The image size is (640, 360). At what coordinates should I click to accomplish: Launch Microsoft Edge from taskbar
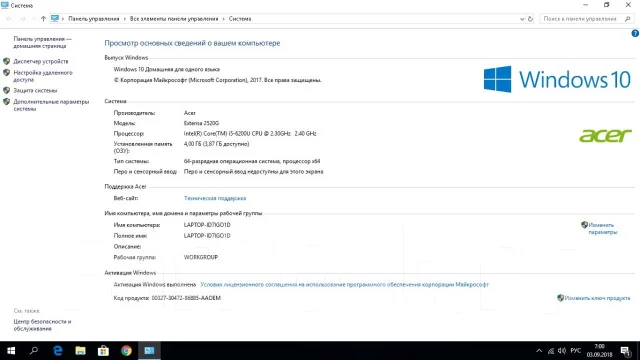point(58,351)
